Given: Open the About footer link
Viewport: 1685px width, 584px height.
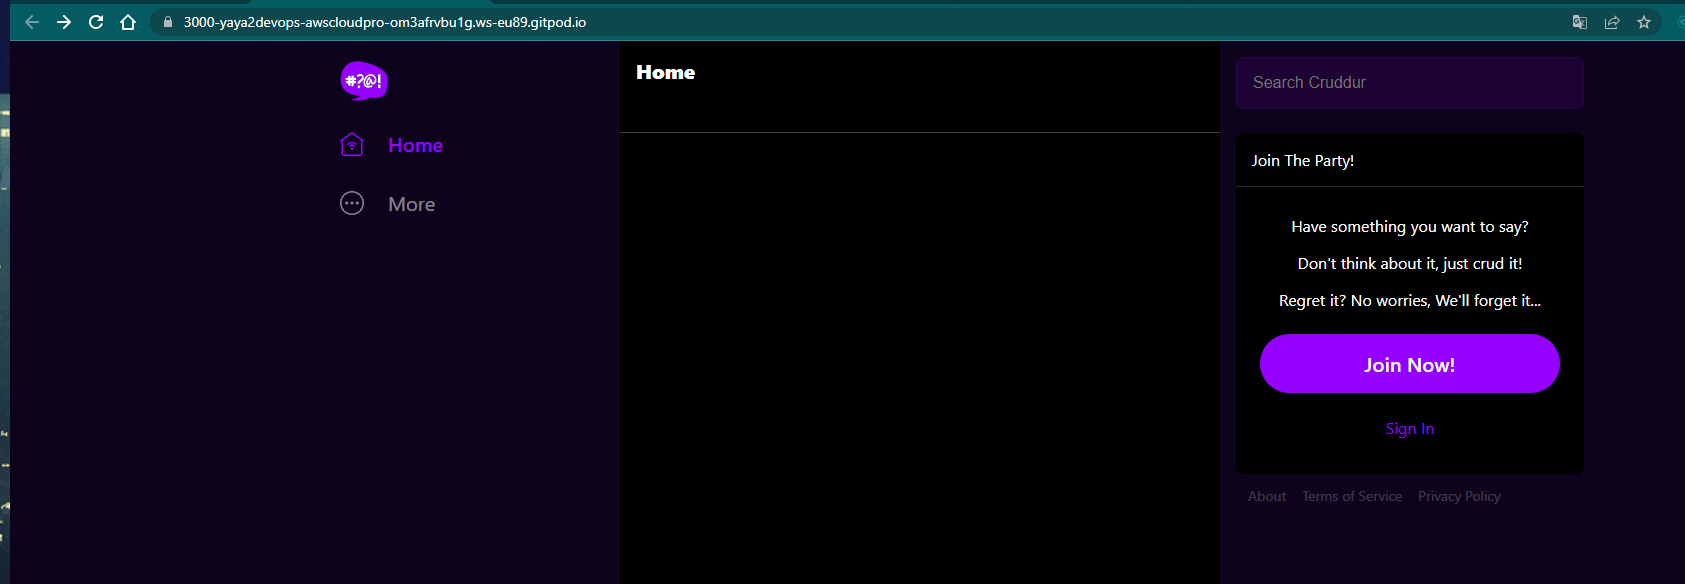Looking at the screenshot, I should click(1267, 496).
